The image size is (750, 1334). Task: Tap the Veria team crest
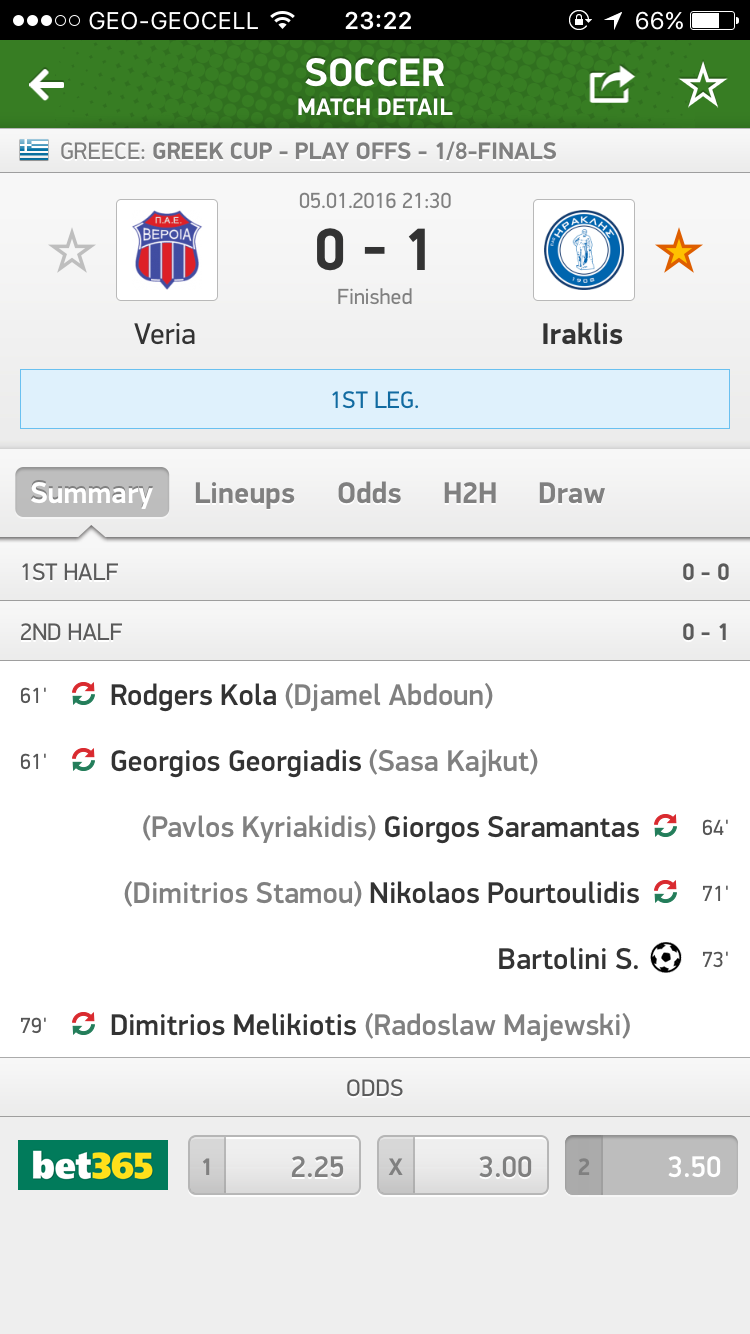point(167,250)
